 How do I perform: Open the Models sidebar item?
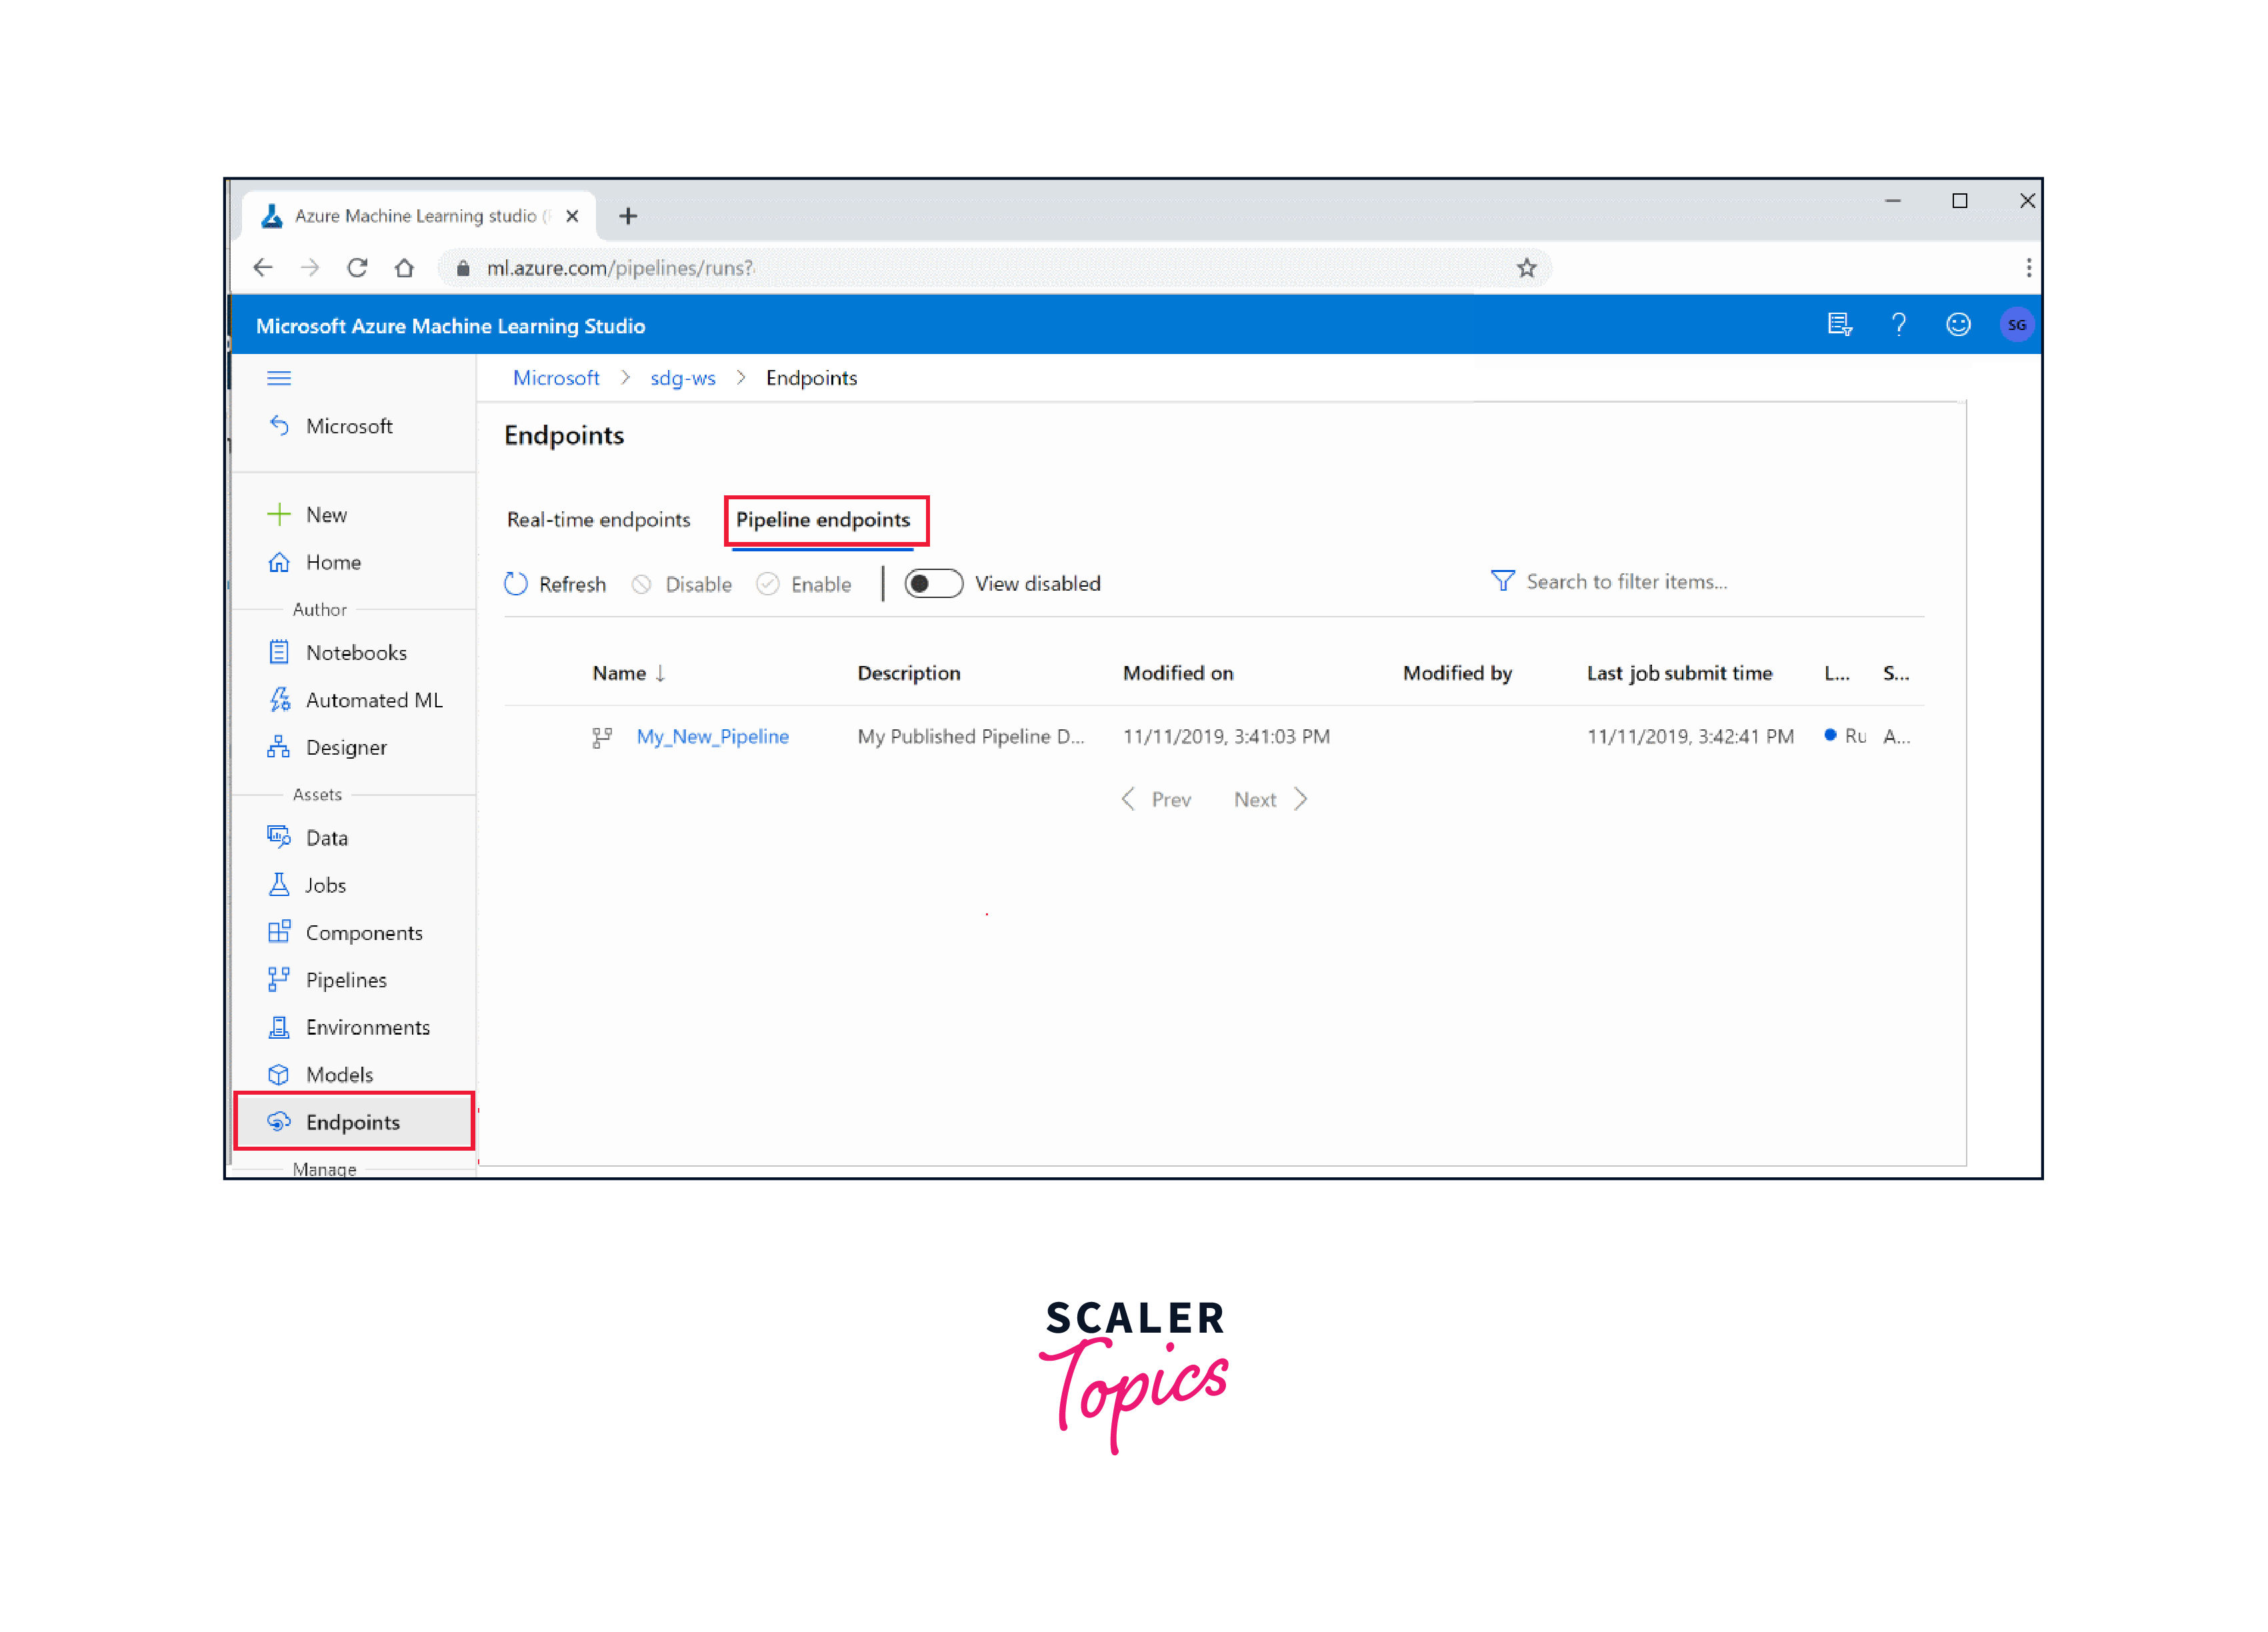339,1074
